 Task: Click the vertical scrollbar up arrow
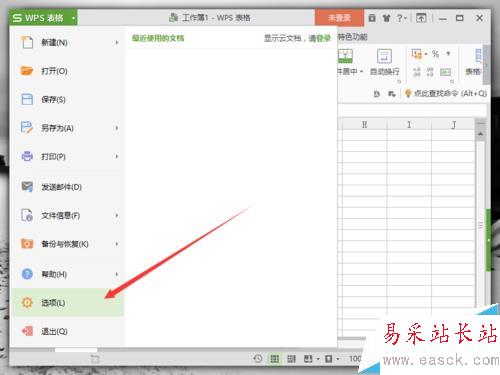[480, 134]
